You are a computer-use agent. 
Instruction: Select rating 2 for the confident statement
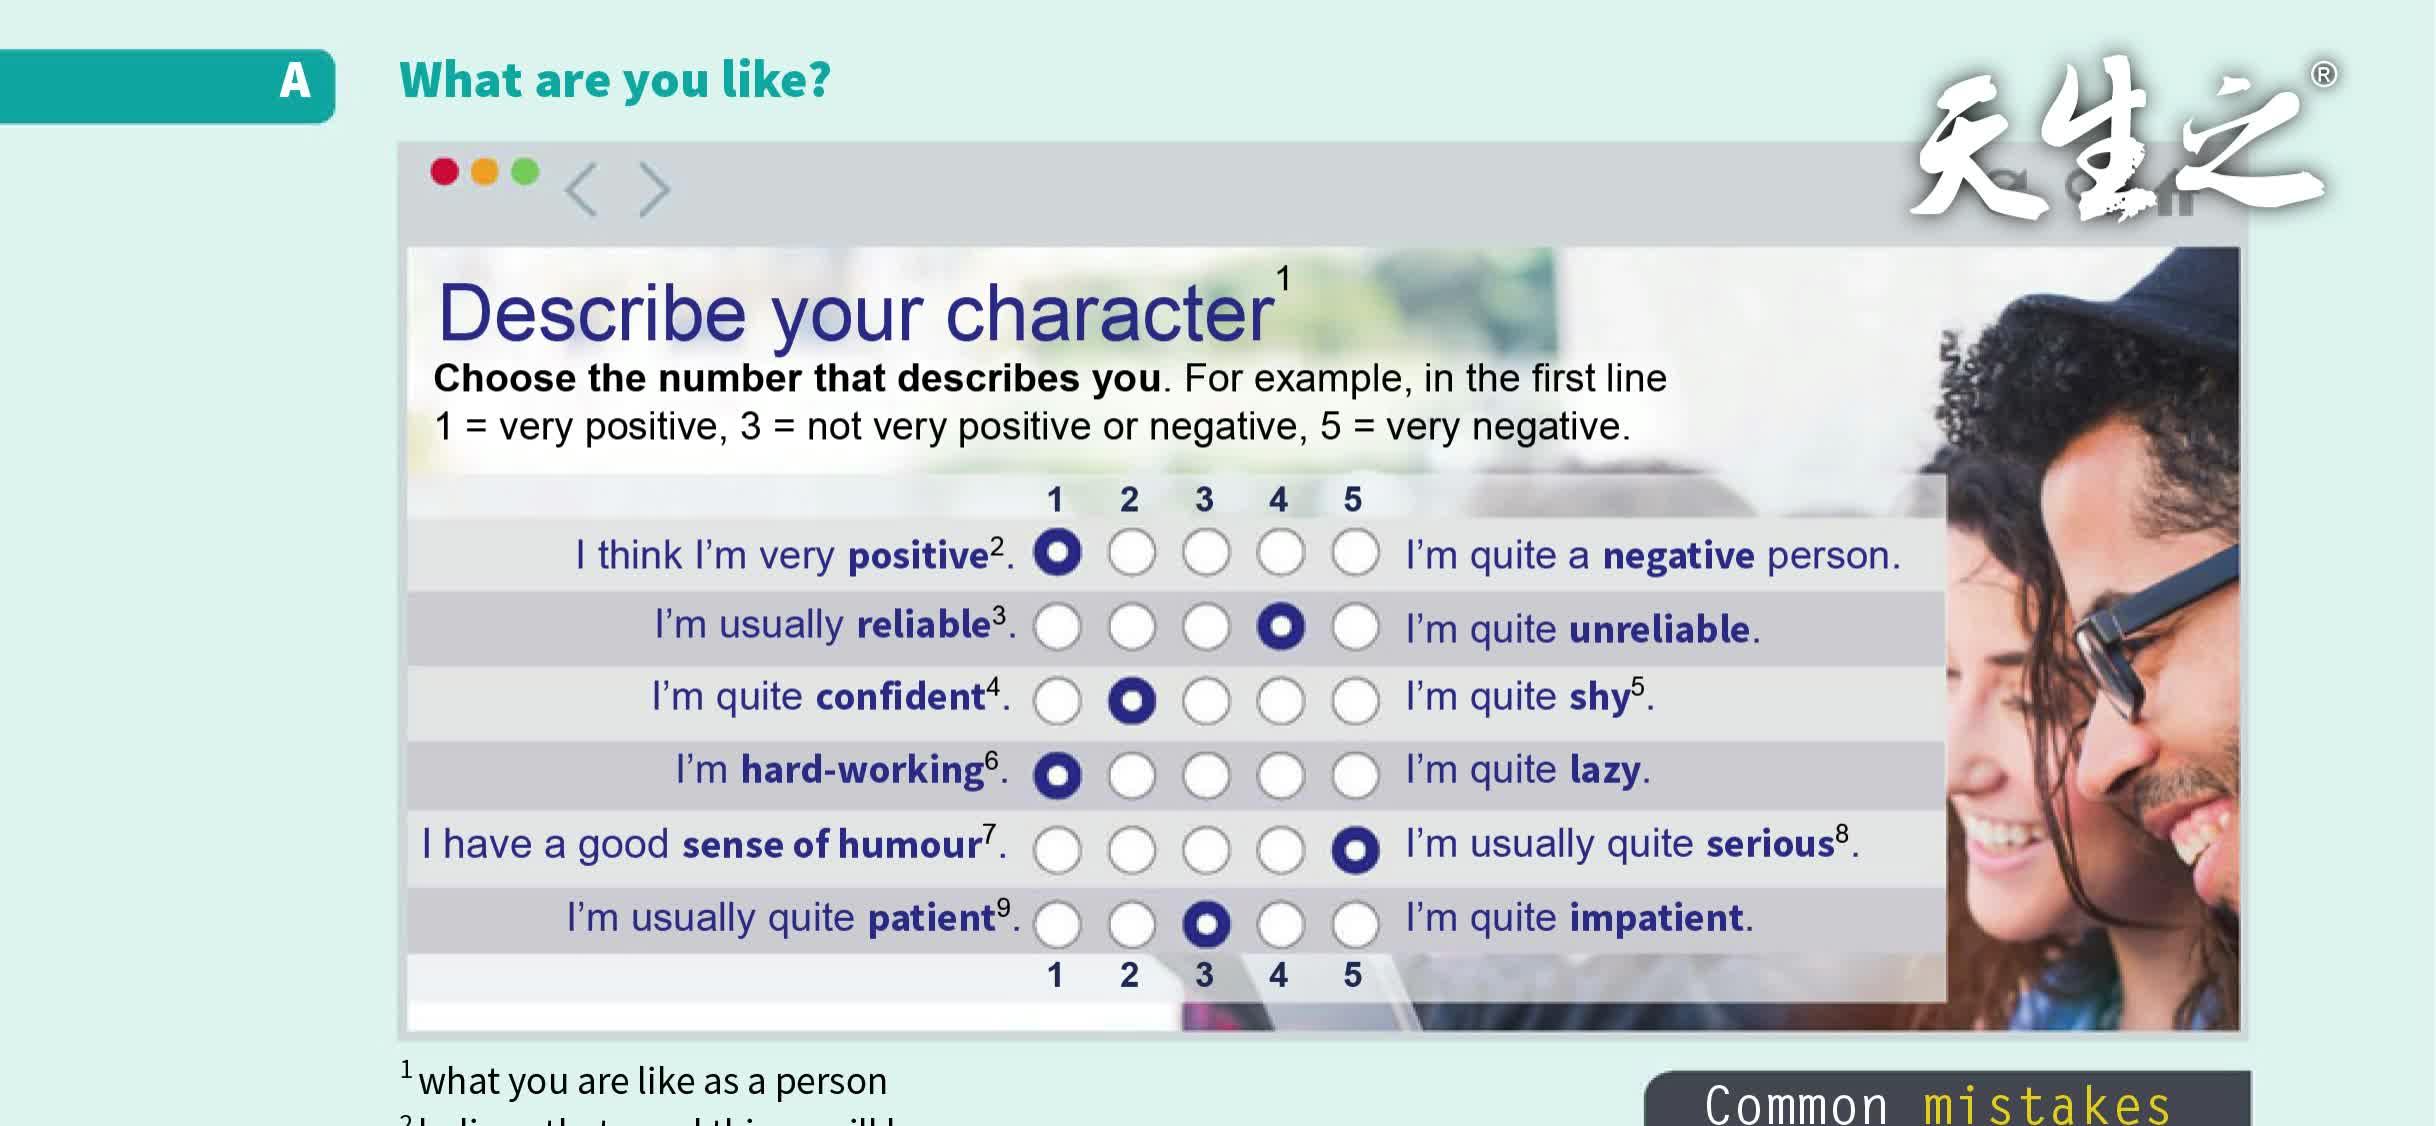[1131, 699]
